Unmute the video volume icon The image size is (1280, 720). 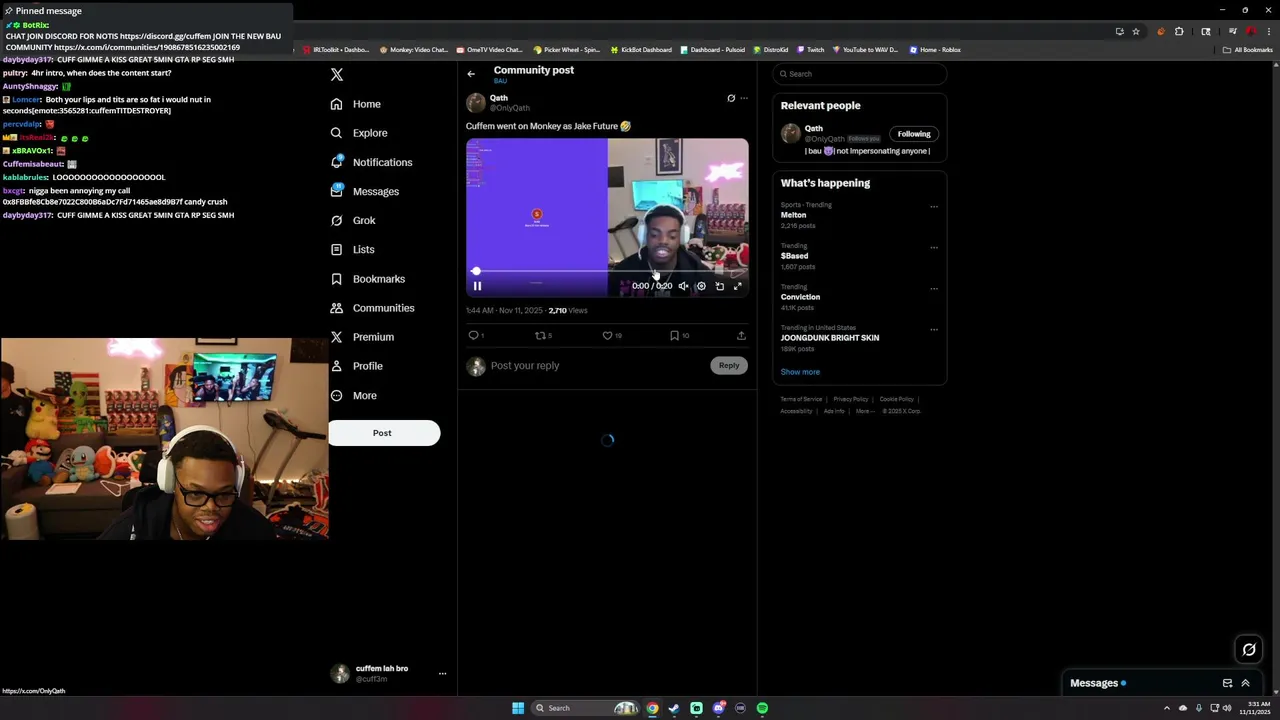coord(684,286)
